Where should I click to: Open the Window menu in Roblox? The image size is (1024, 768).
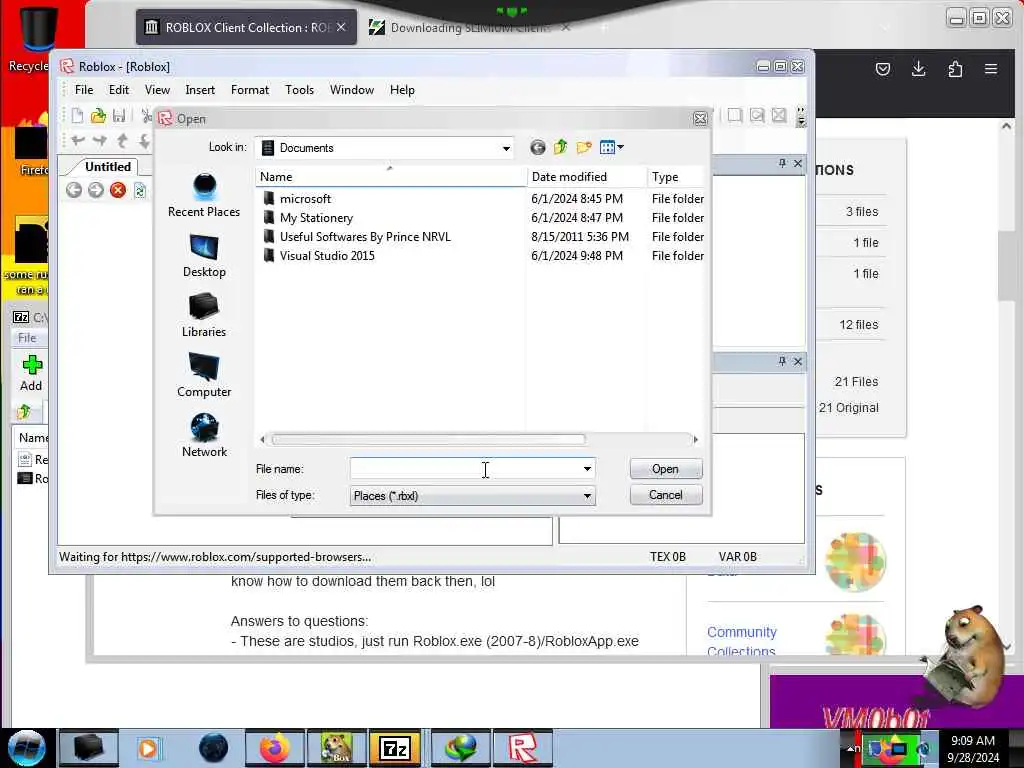pyautogui.click(x=351, y=90)
